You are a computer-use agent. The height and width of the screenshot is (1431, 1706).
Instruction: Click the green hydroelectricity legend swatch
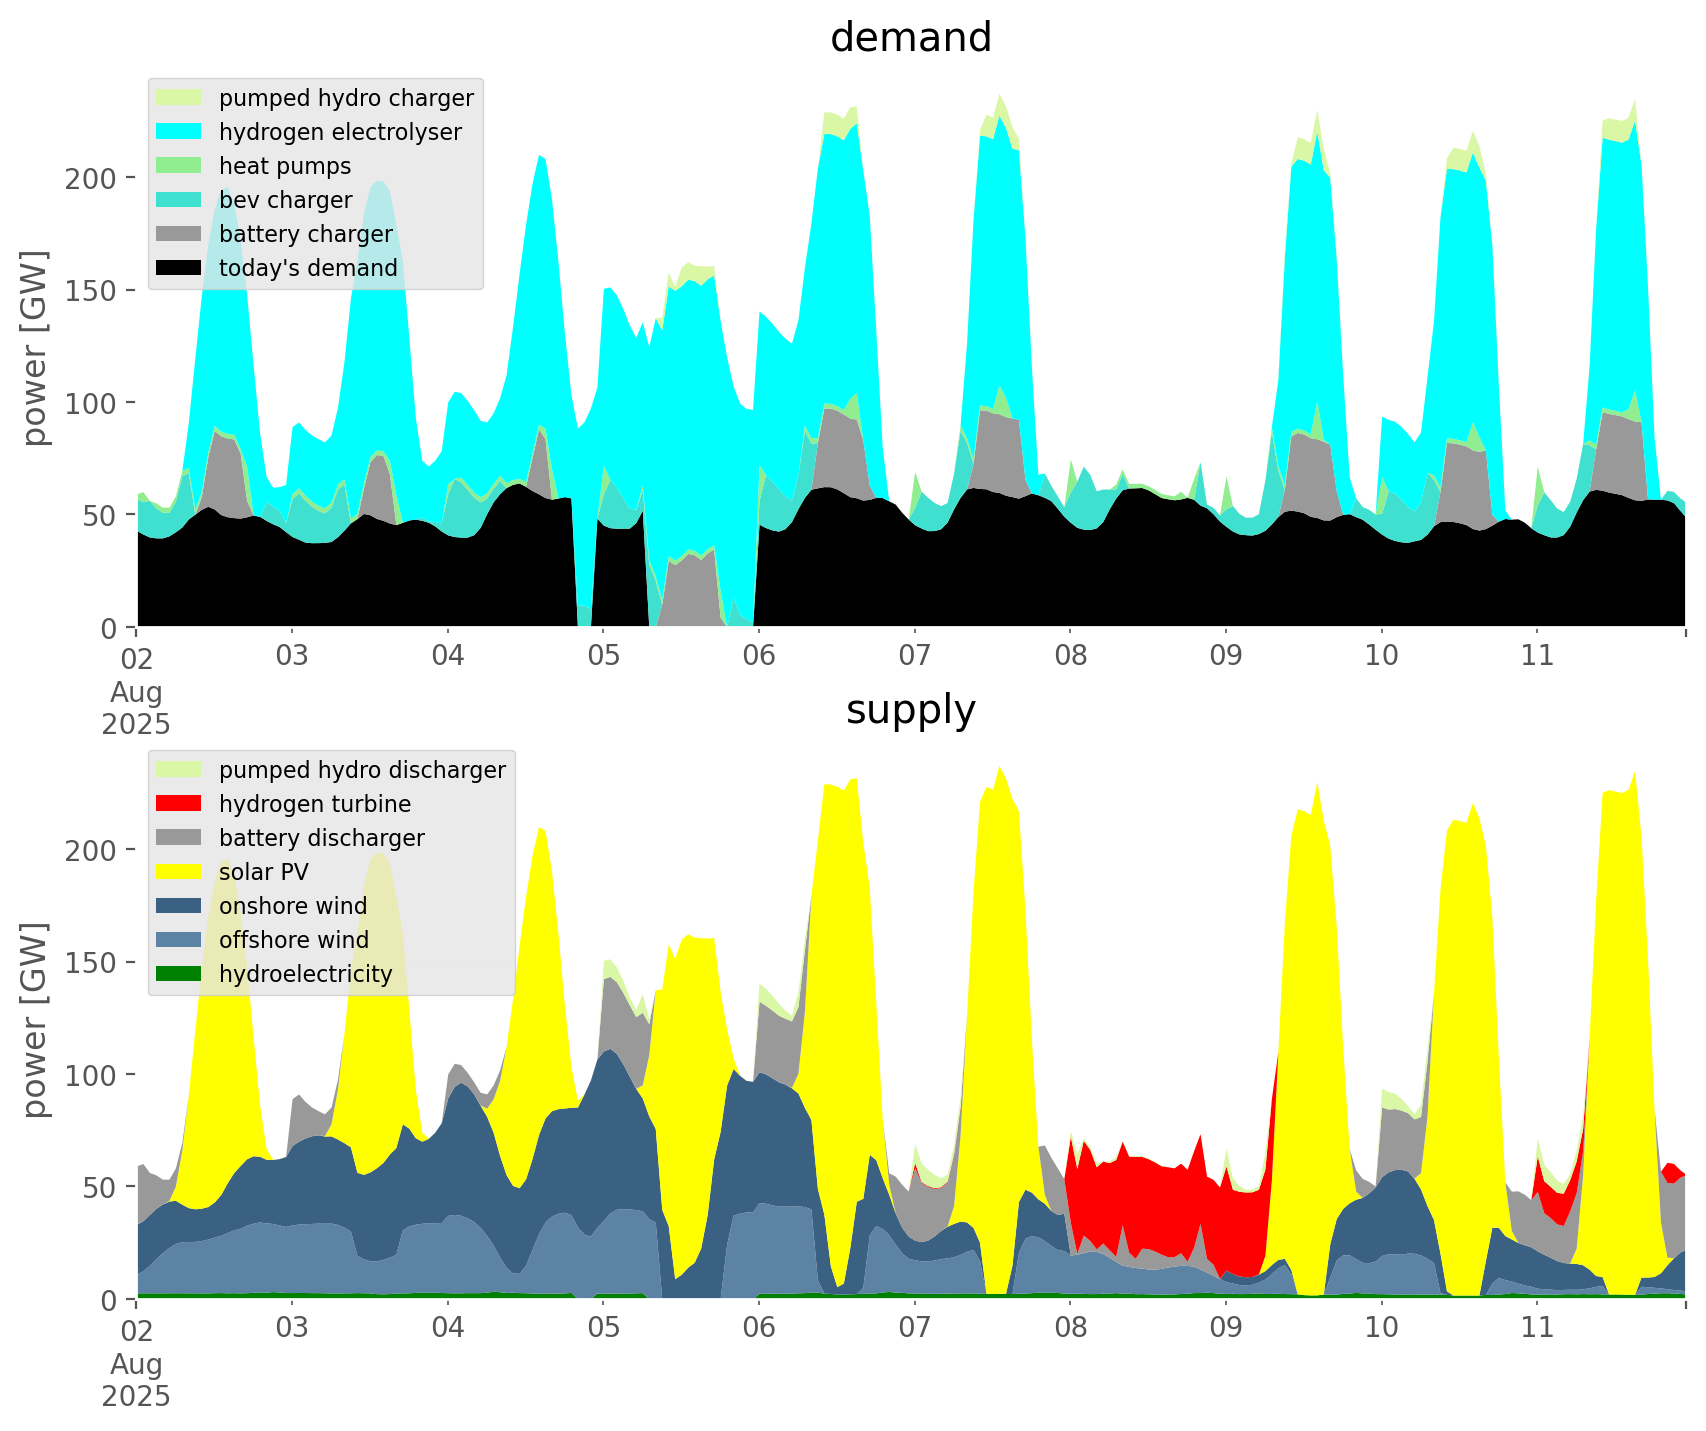click(x=179, y=974)
